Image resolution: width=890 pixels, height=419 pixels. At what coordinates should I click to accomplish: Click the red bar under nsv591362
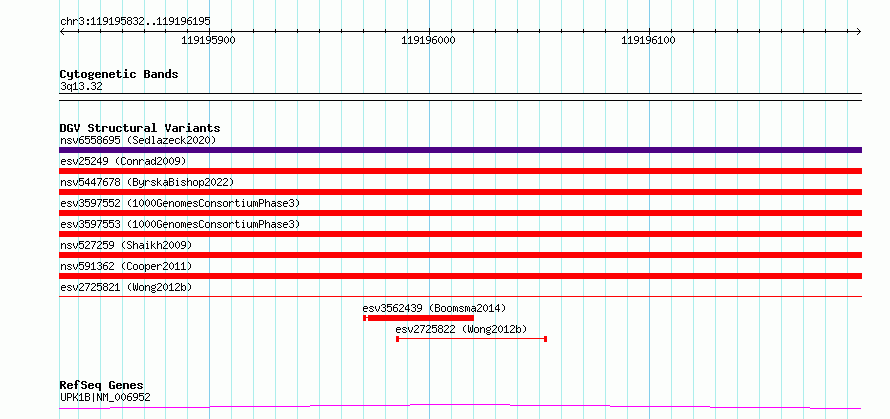coord(460,276)
